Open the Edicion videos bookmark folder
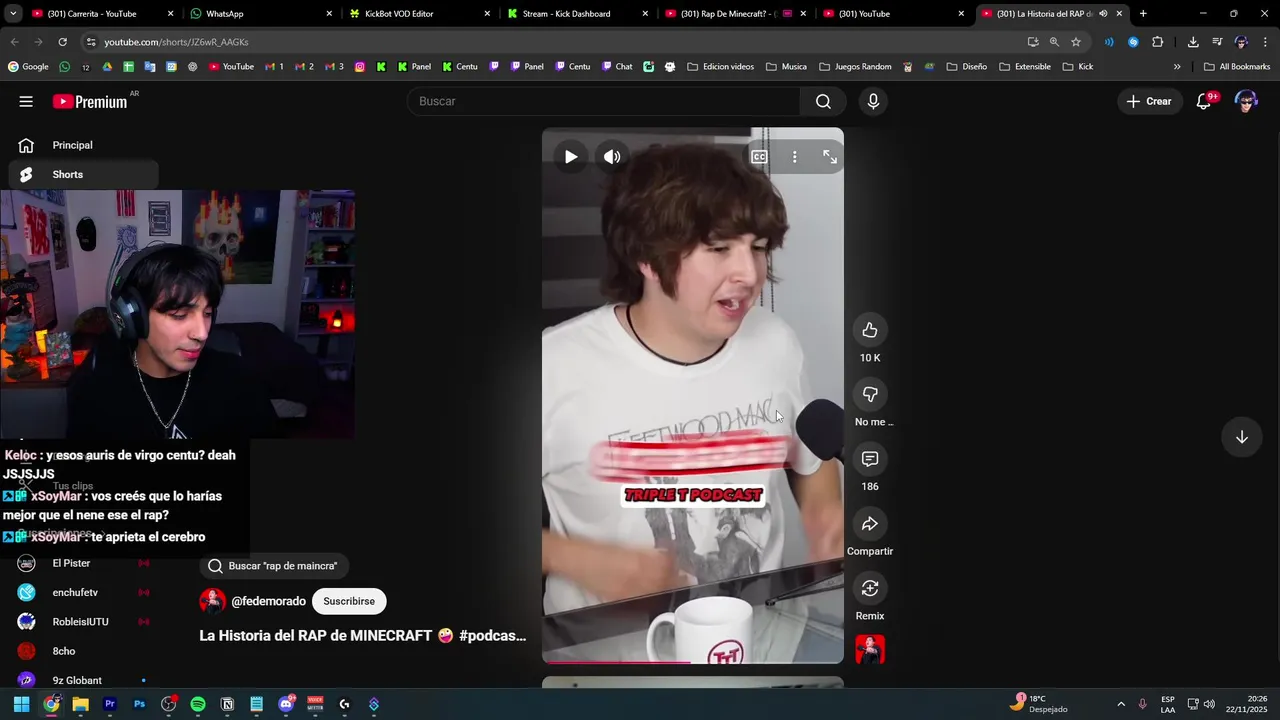The height and width of the screenshot is (720, 1280). (720, 67)
